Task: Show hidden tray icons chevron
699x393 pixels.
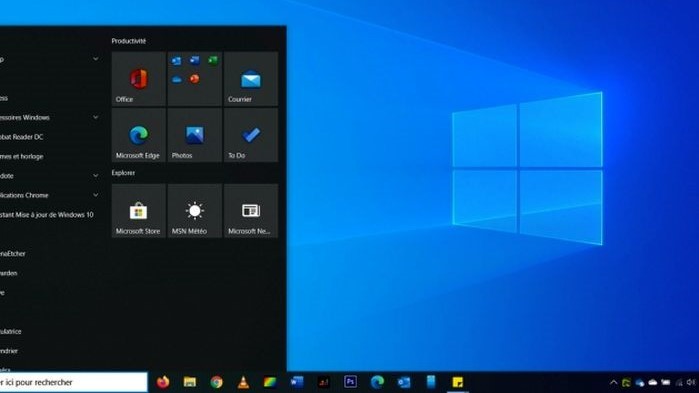Action: click(x=613, y=382)
